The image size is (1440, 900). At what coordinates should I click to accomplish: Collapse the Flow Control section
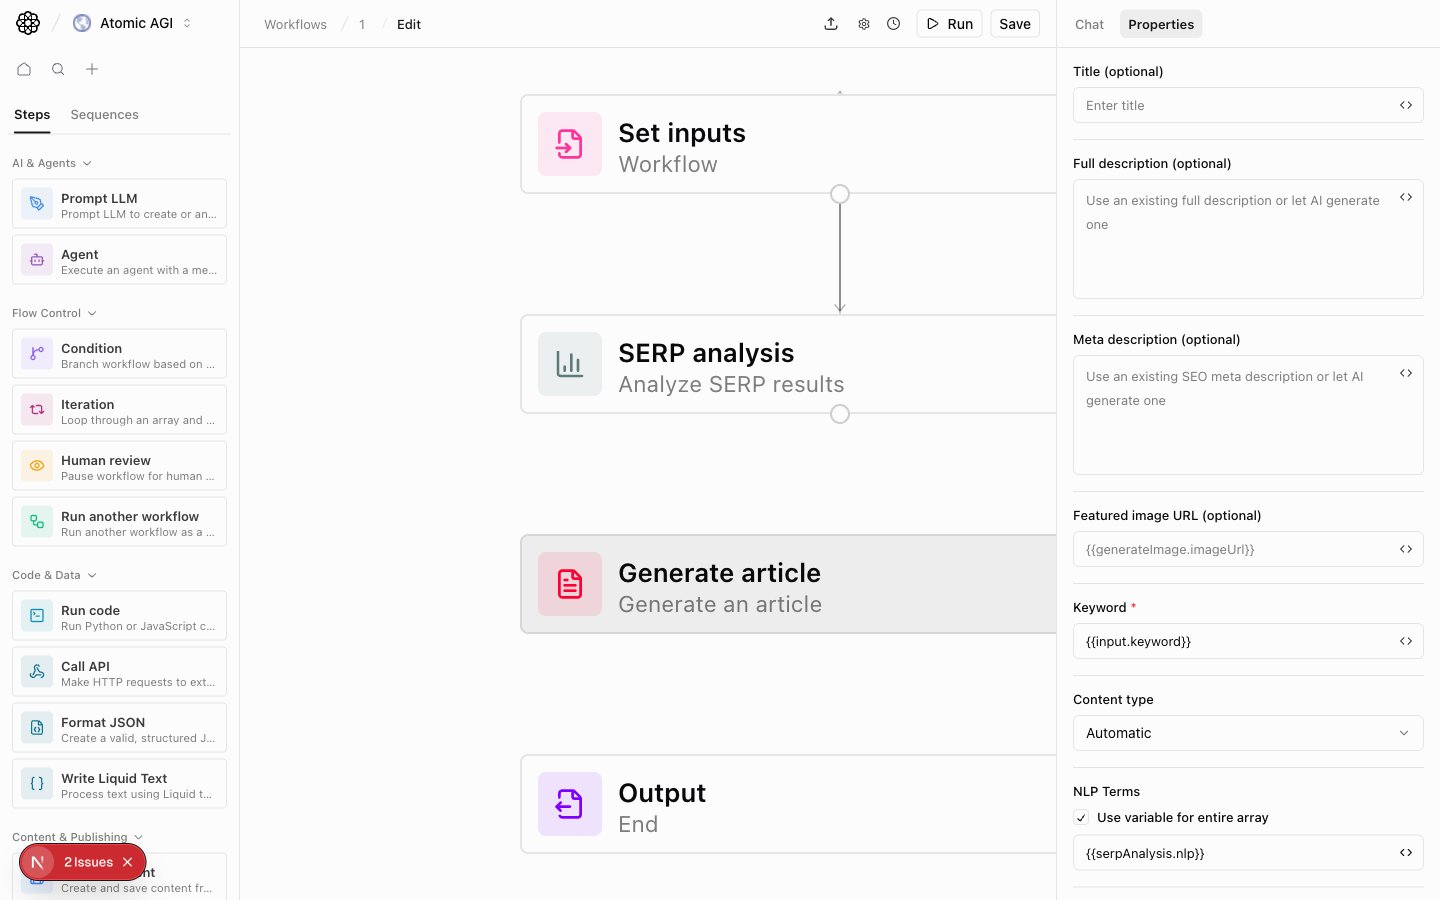coord(54,313)
